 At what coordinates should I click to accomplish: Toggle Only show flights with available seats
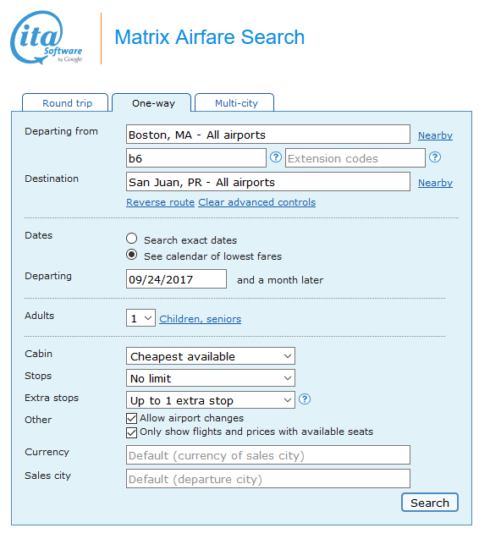point(132,432)
